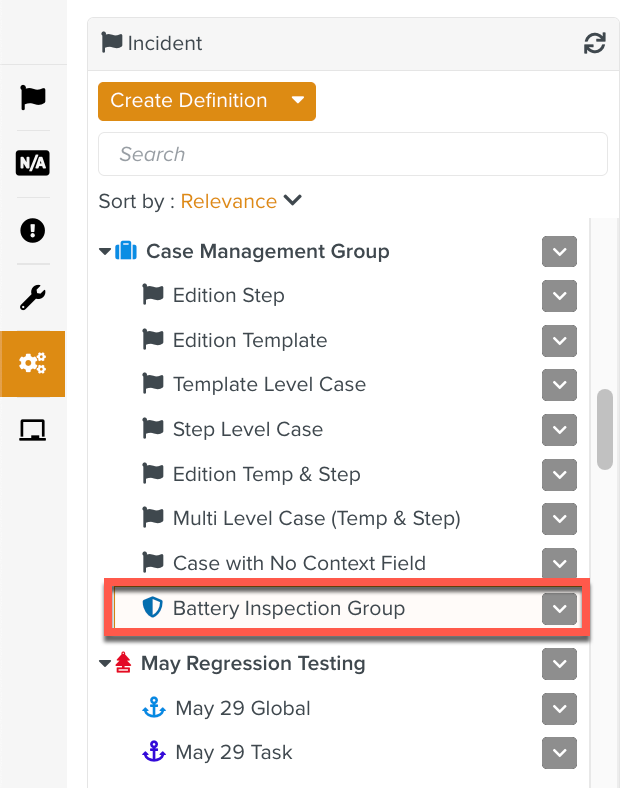Open Battery Inspection Group options dropdown

coord(559,608)
